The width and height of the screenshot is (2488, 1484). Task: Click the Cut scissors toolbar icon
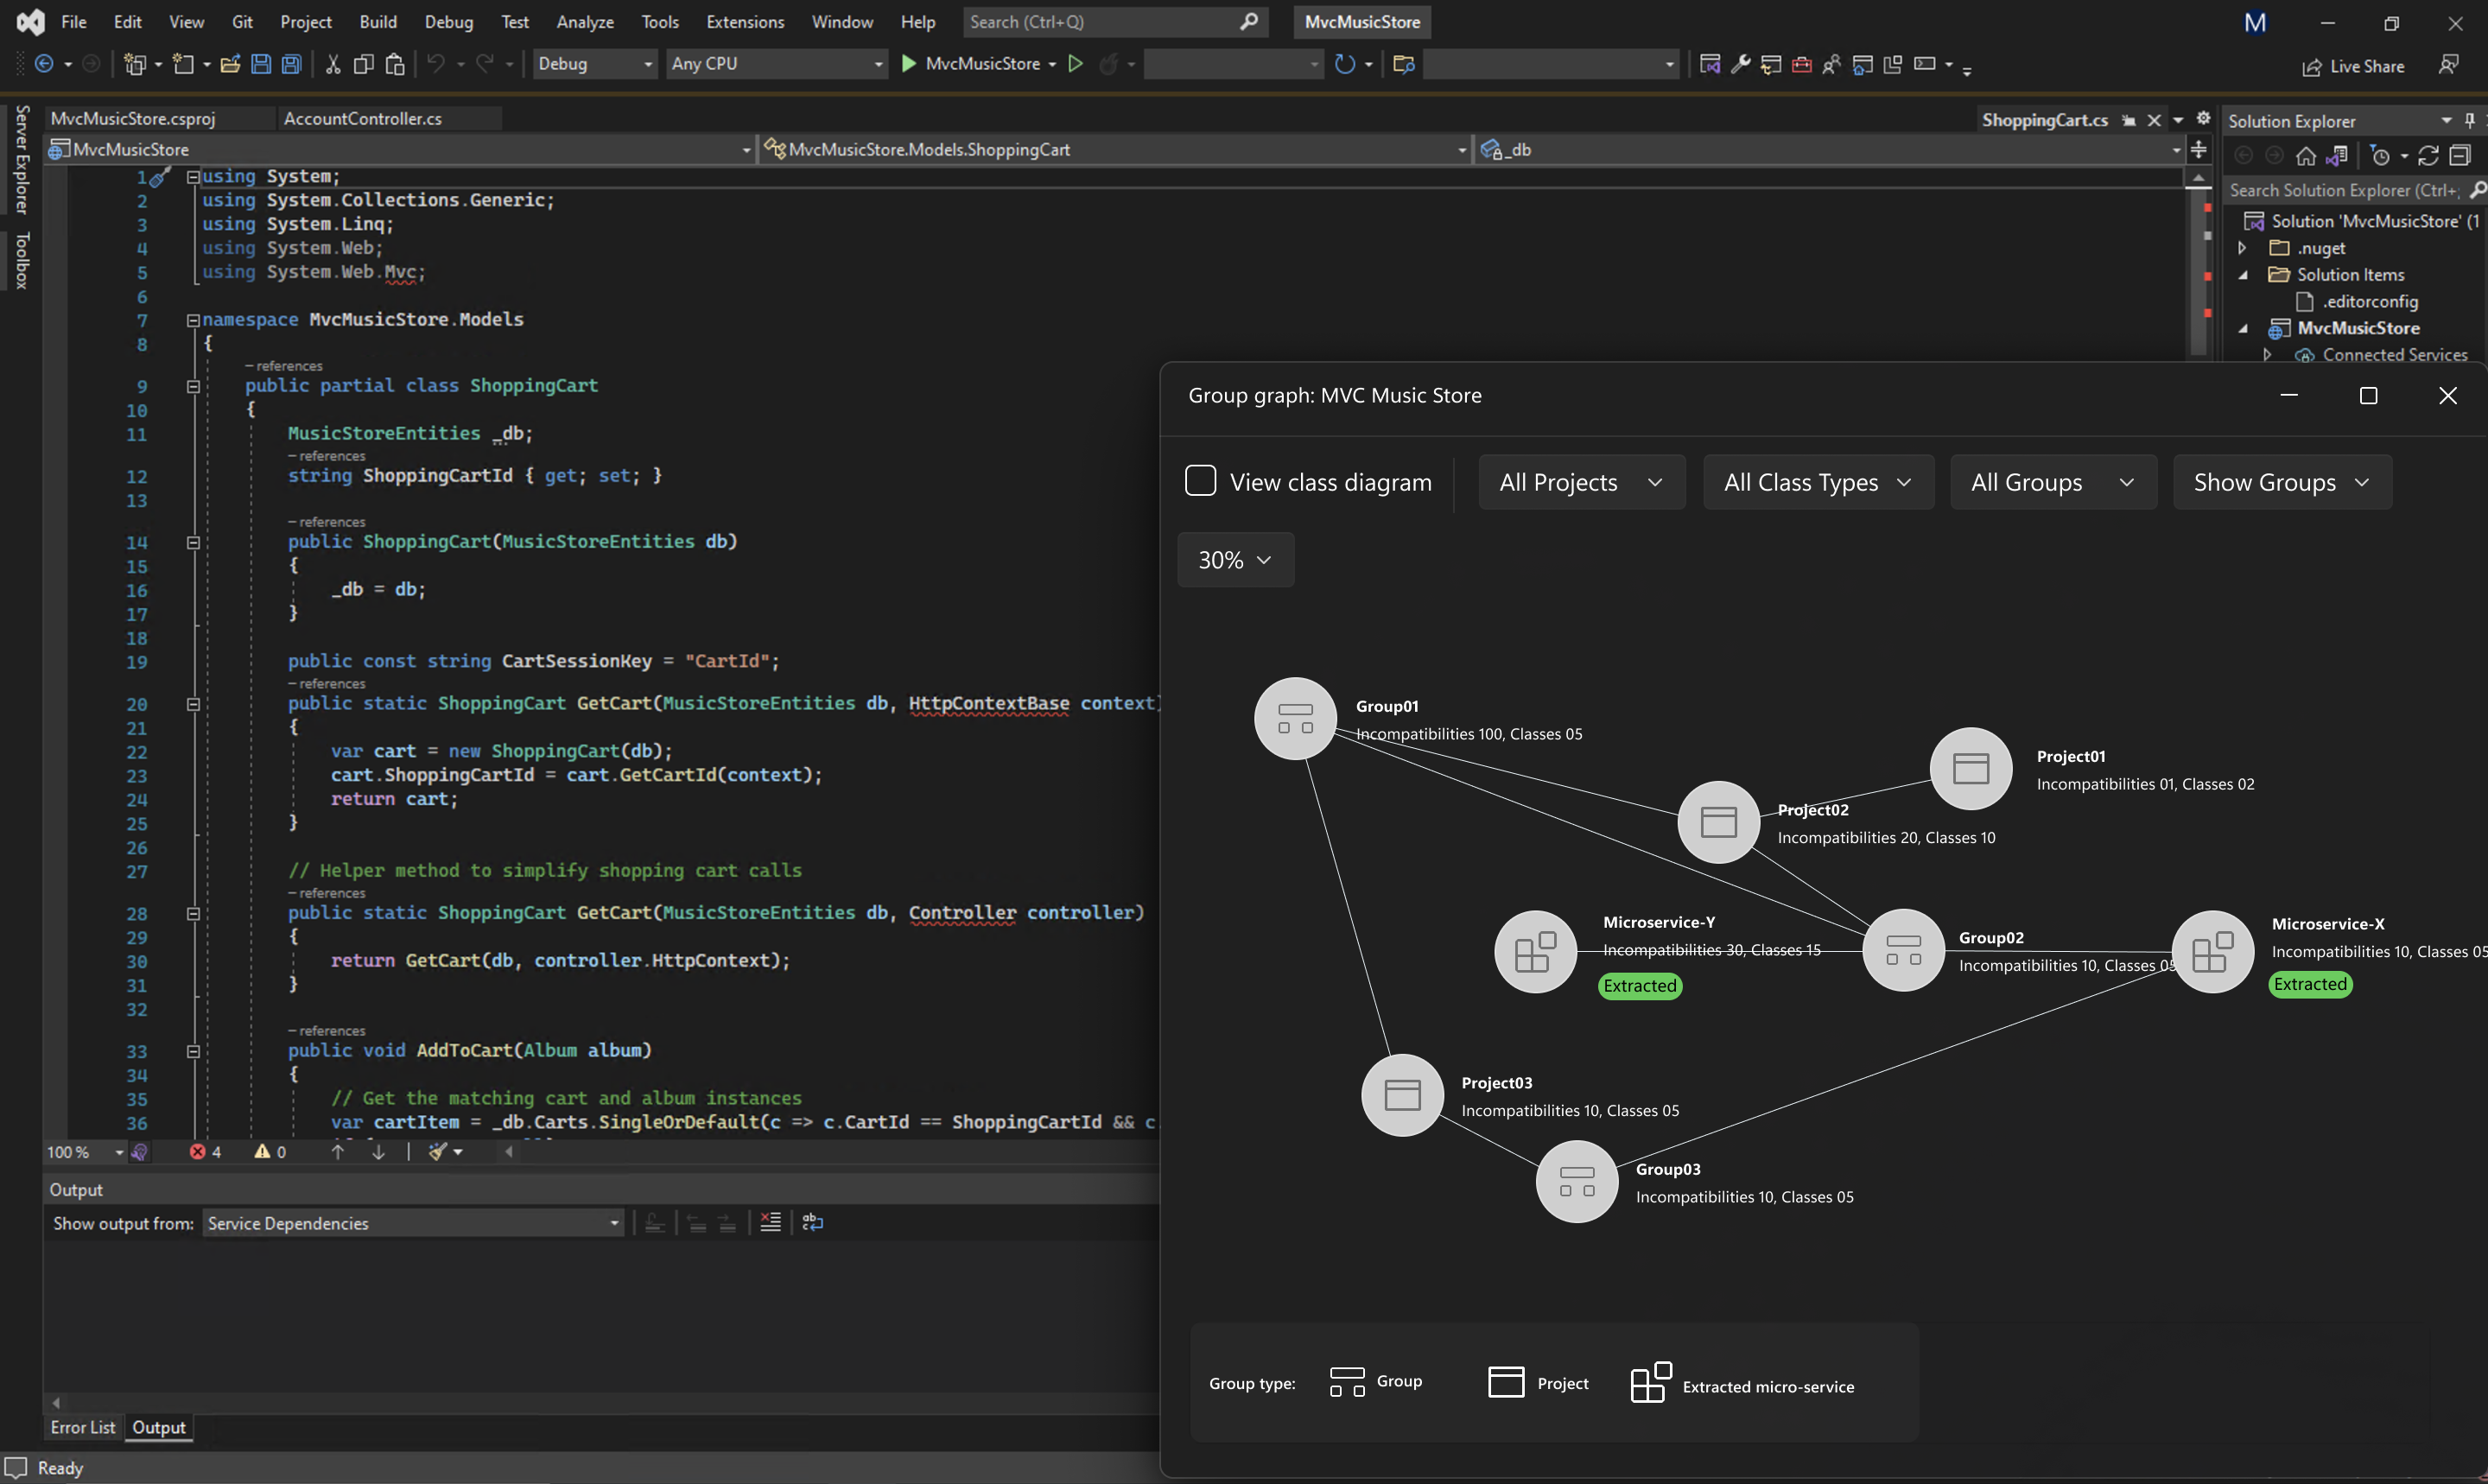[x=333, y=65]
